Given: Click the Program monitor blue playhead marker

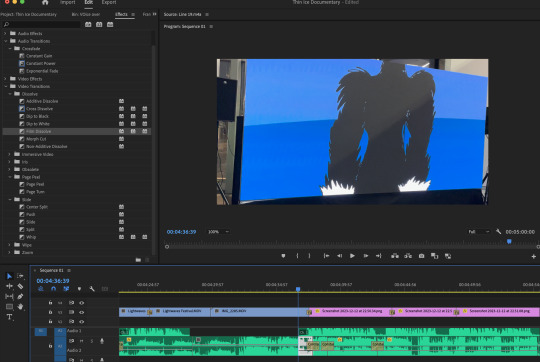Looking at the screenshot, I should tap(509, 241).
